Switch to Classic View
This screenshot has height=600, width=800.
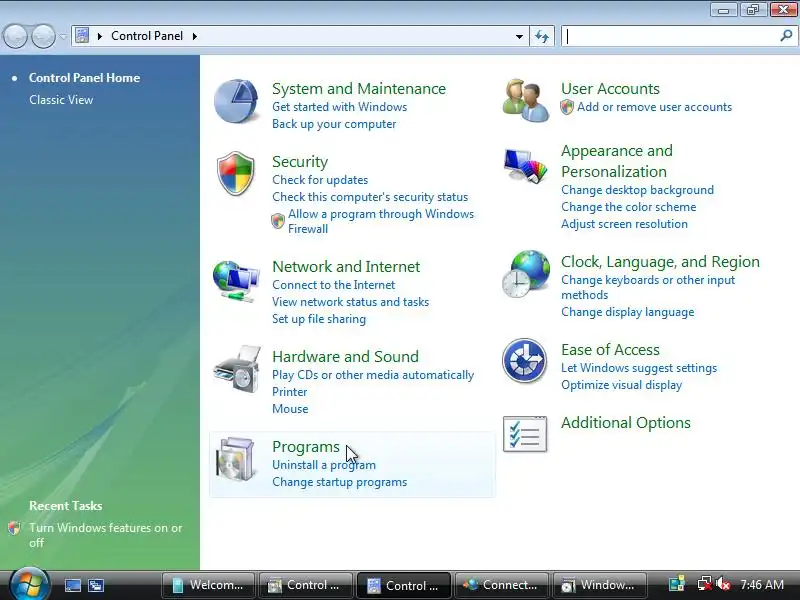pos(61,99)
